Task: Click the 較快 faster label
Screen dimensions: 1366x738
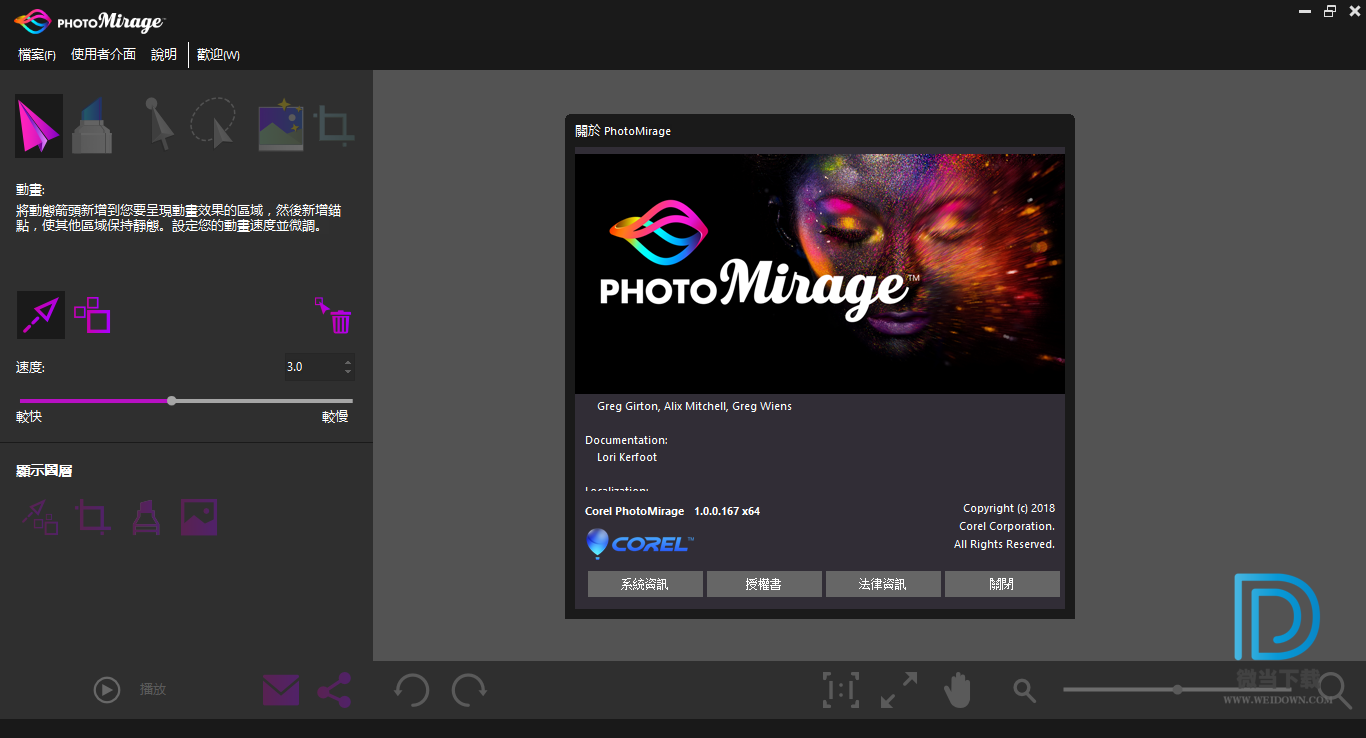Action: 29,417
